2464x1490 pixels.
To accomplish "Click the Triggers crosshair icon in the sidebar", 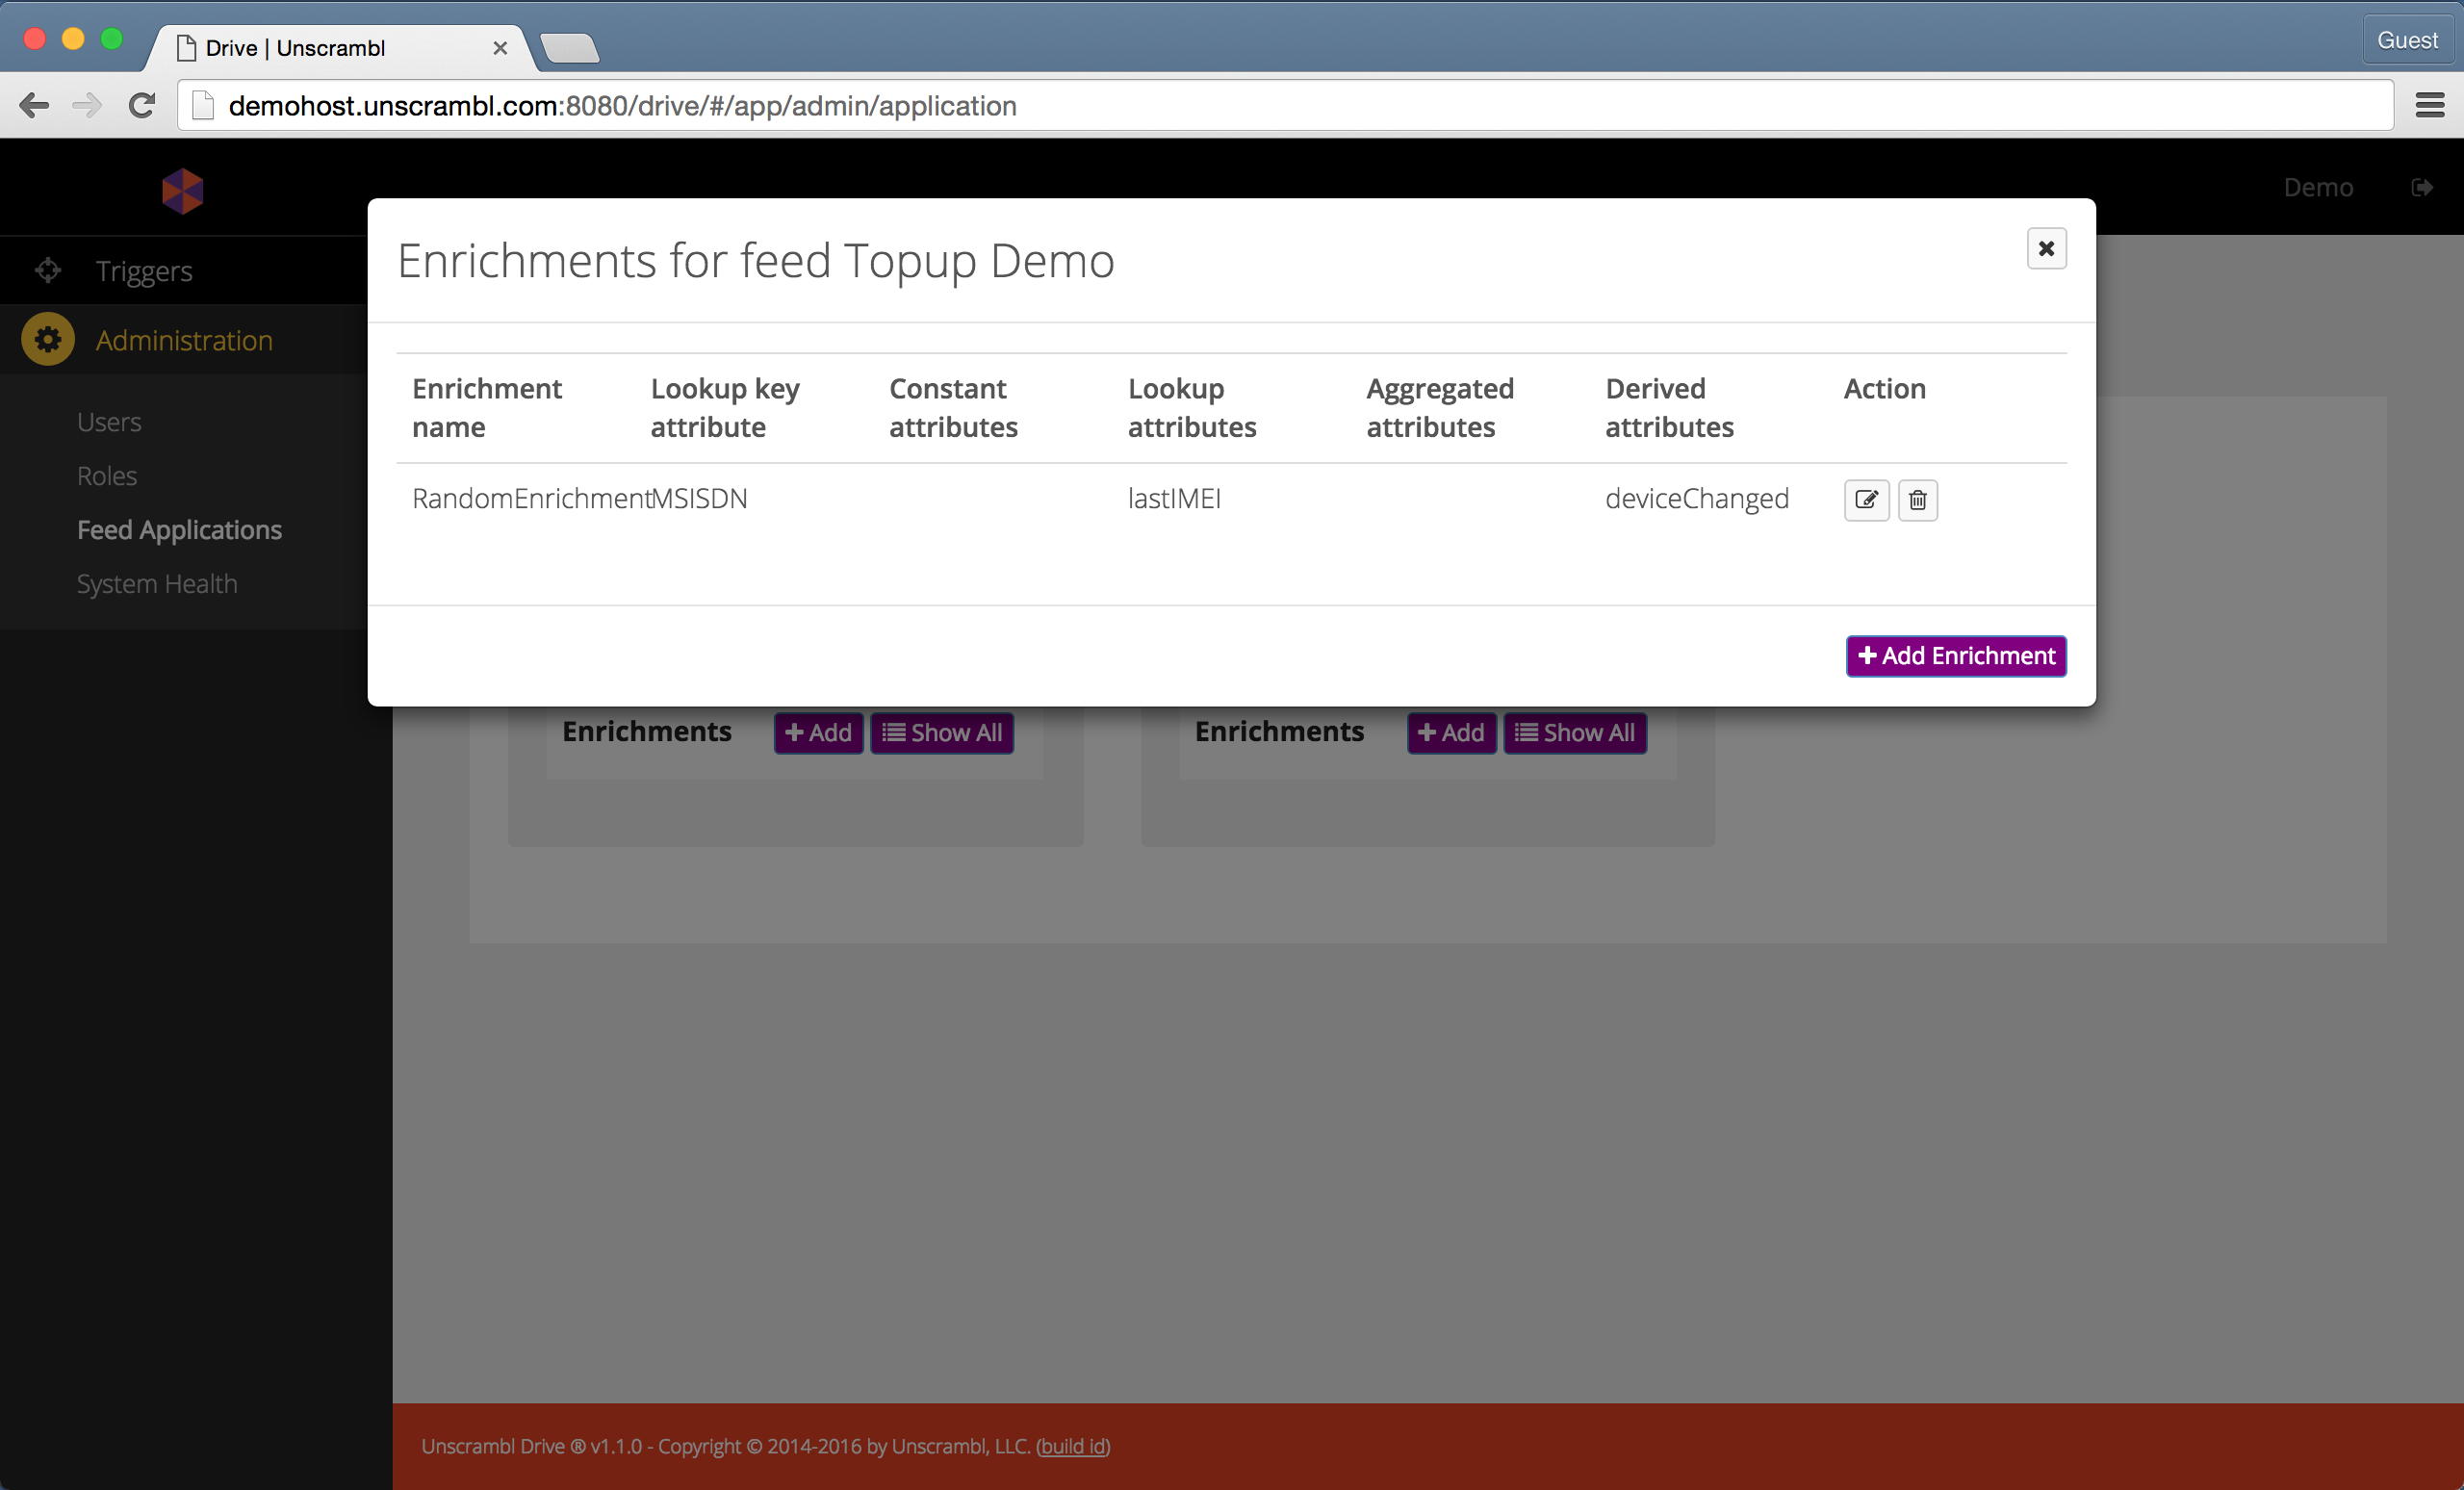I will click(x=48, y=270).
